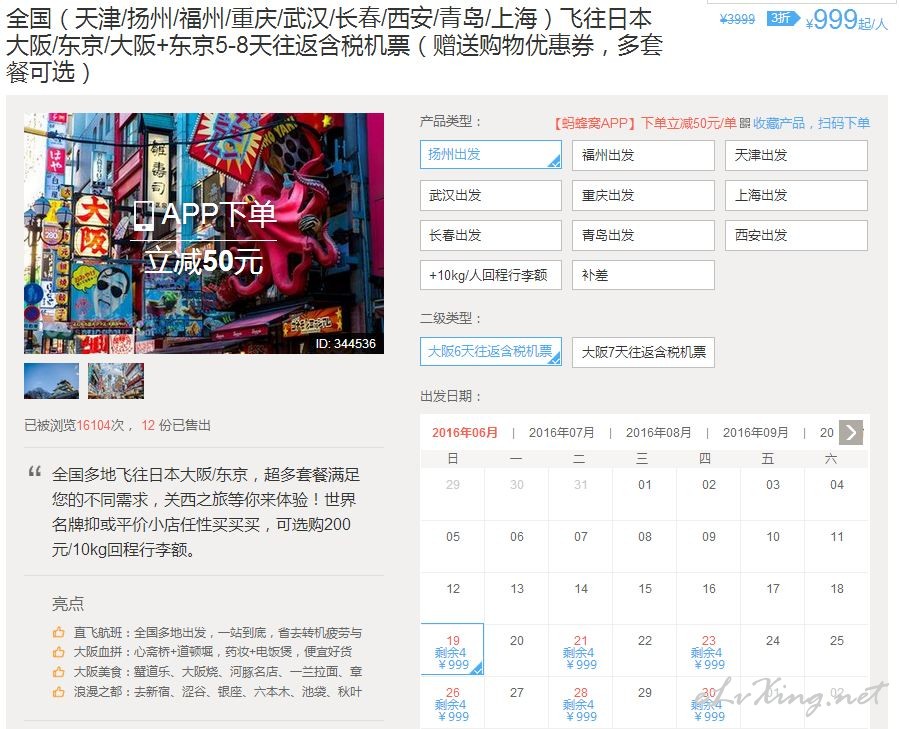This screenshot has height=729, width=899.
Task: Show next months with the arrow
Action: point(851,432)
